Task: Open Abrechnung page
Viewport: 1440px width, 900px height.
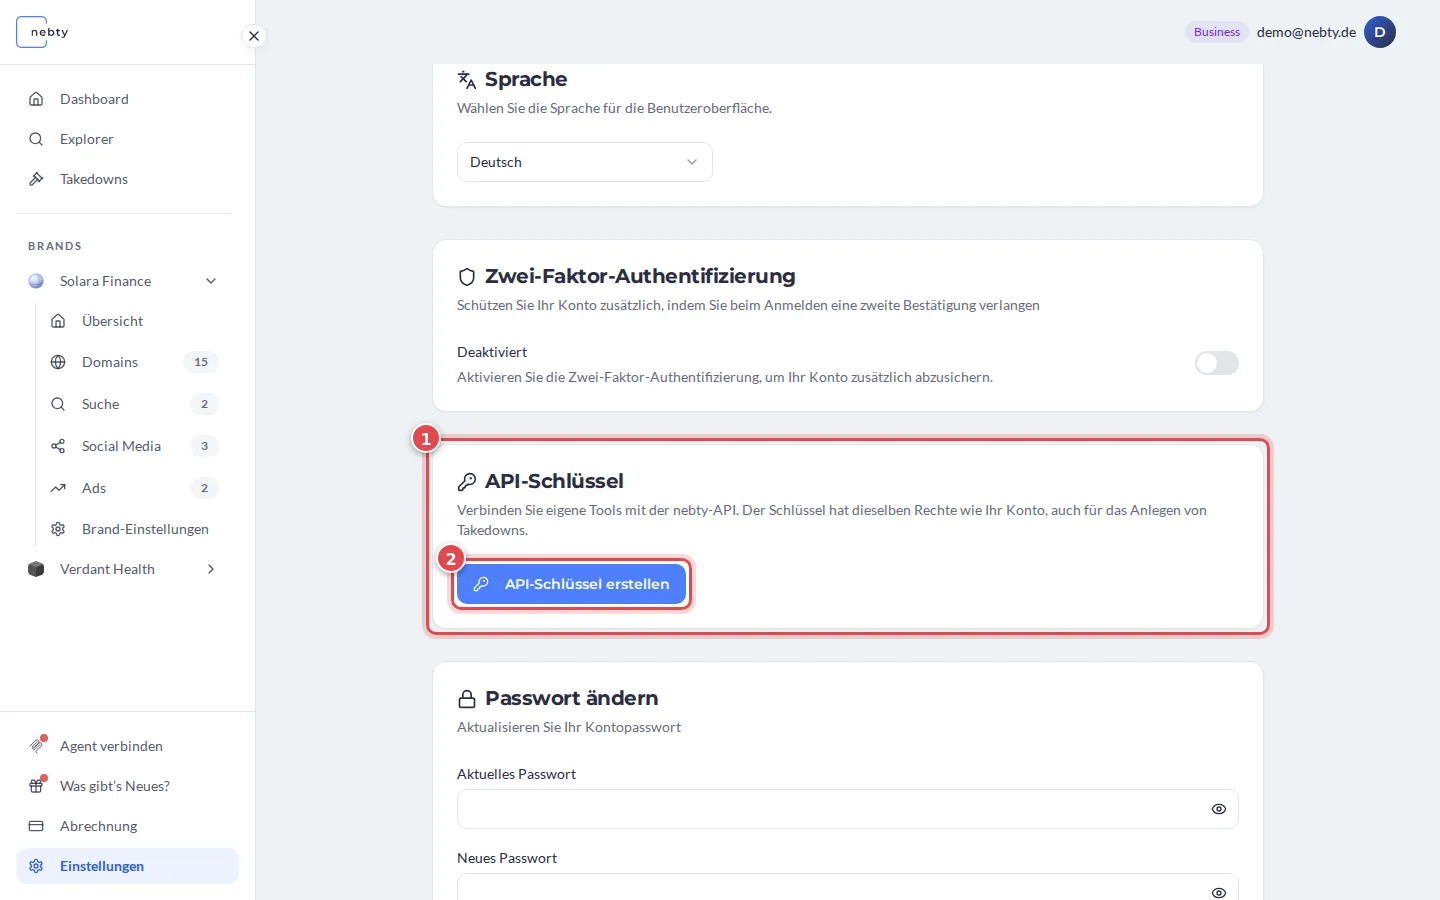Action: [98, 826]
